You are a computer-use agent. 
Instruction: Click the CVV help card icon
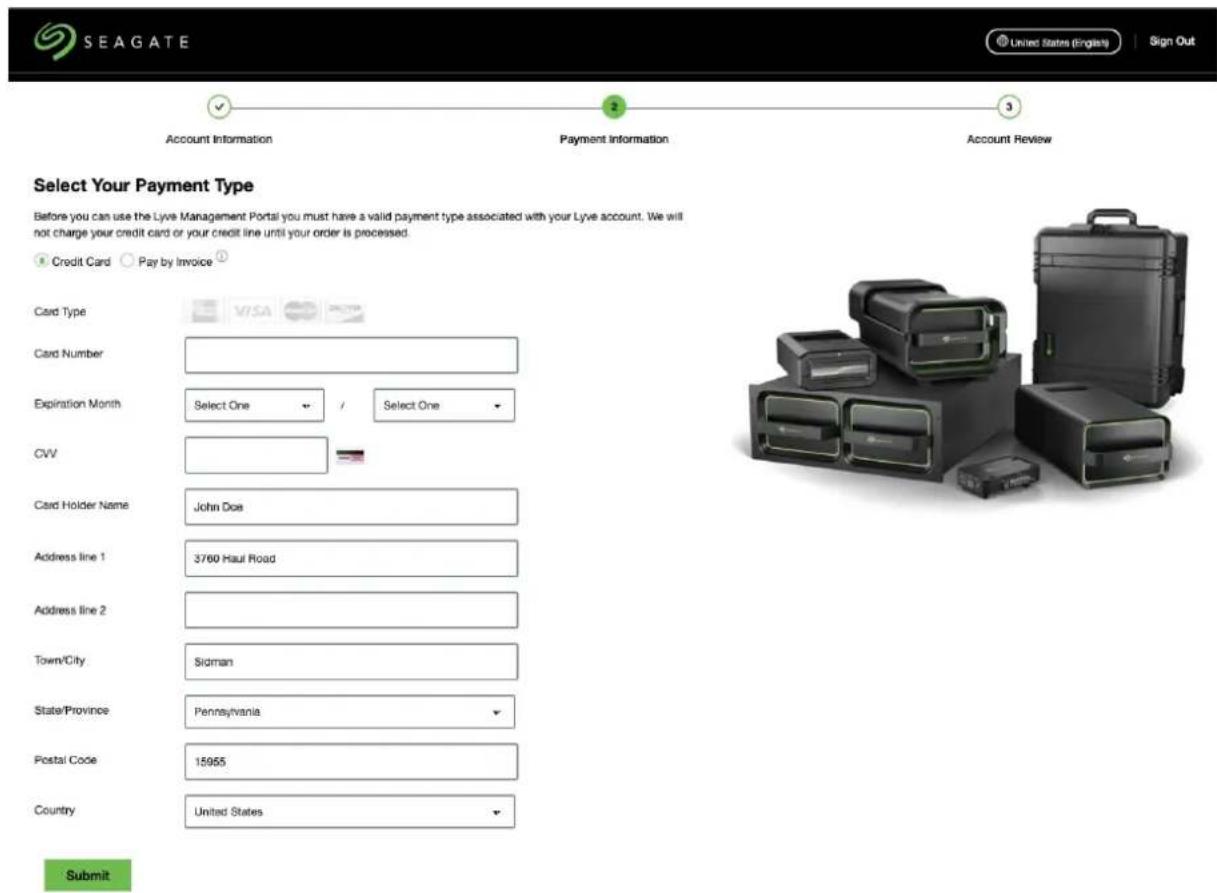tap(350, 456)
